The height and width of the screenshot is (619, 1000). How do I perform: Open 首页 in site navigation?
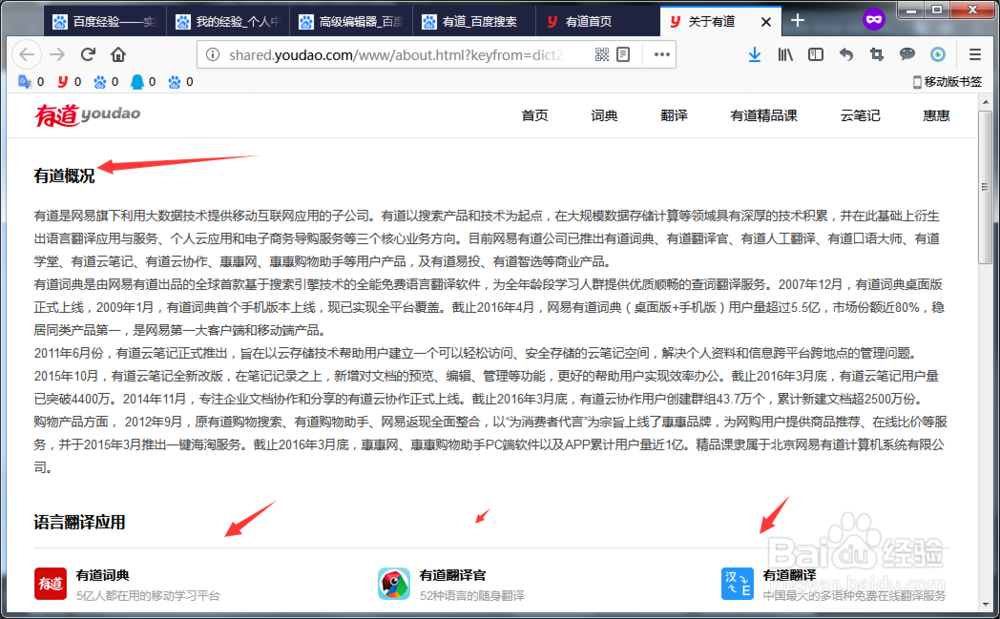(x=534, y=115)
